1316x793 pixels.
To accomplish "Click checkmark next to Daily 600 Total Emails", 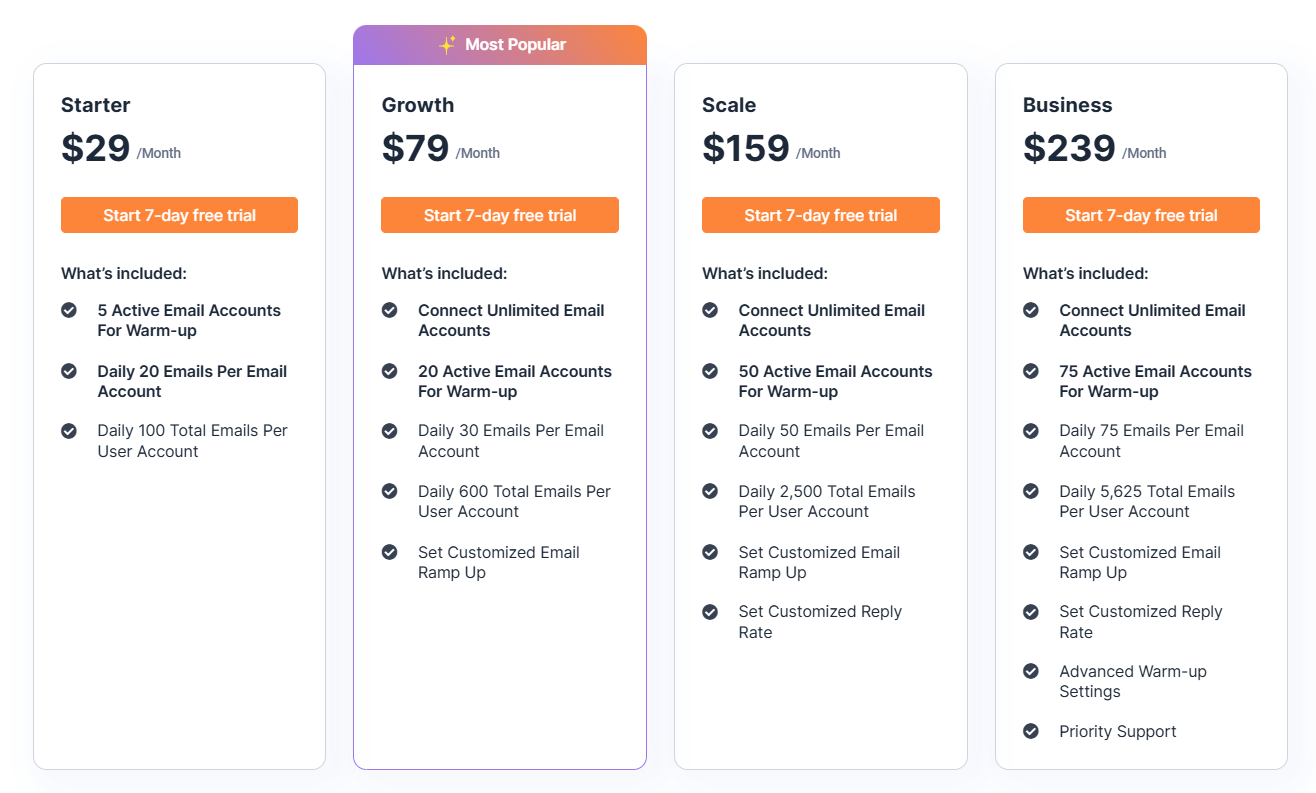I will click(x=390, y=491).
